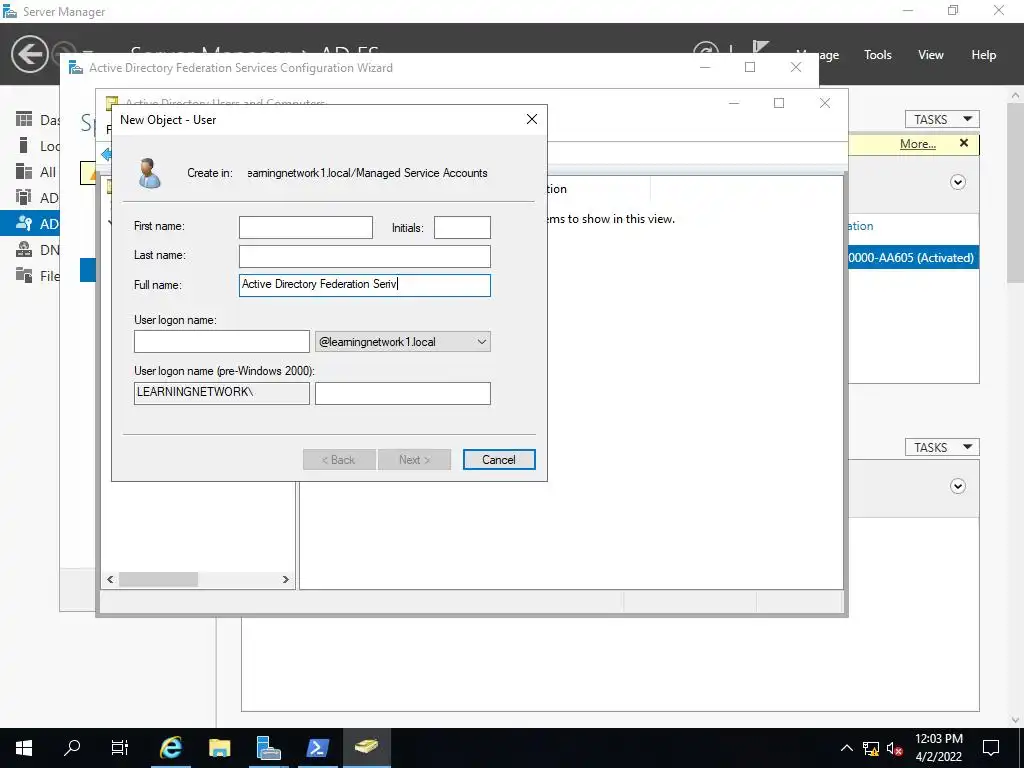Click the User logon name field

pos(221,342)
